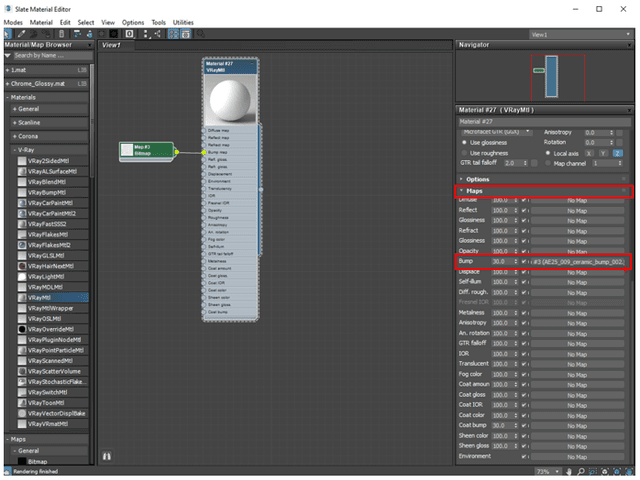640x480 pixels.
Task: Click No Map button for Coat bump
Action: (577, 426)
